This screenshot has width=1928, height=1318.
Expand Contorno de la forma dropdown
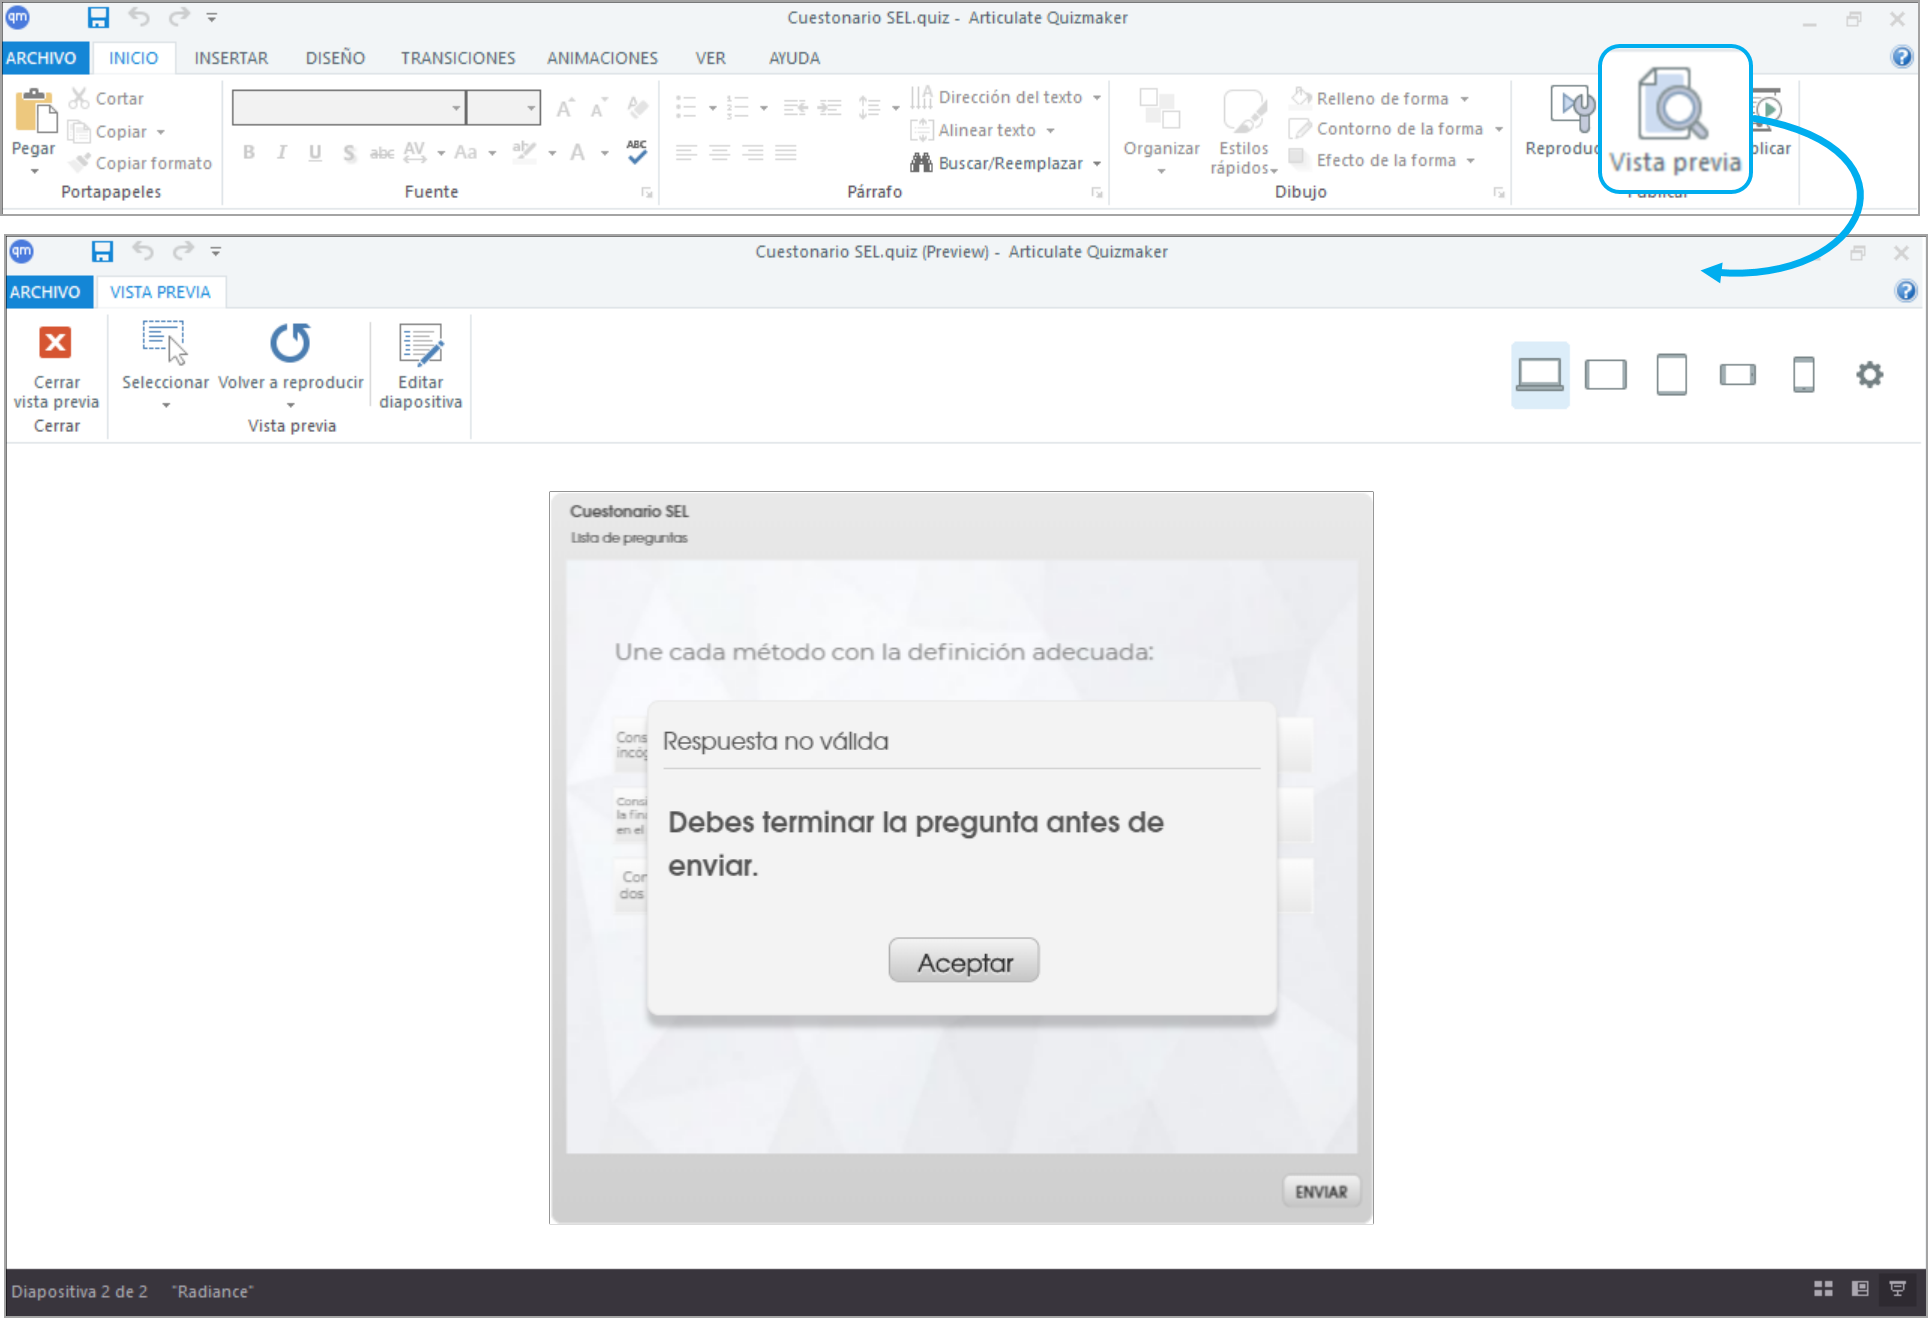pos(1499,129)
